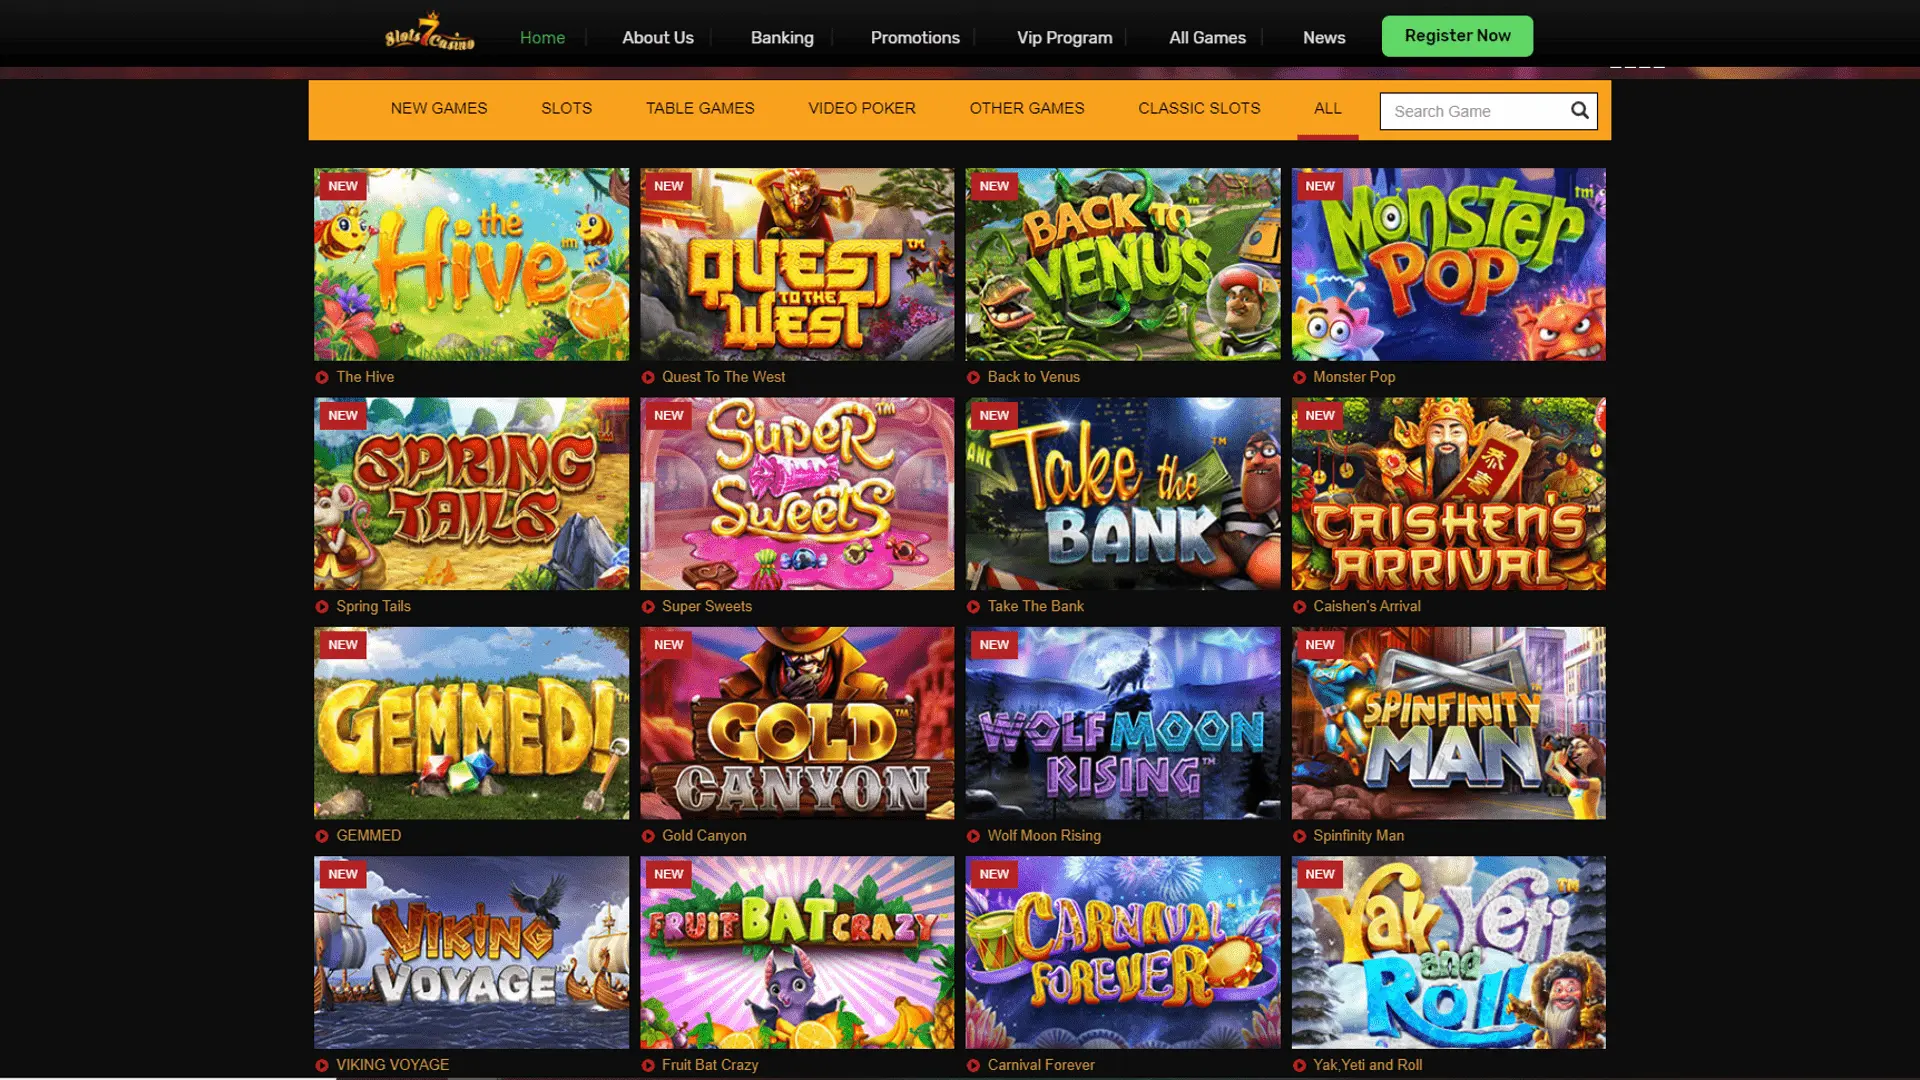Open the Quest To The West thumbnail
This screenshot has height=1080, width=1920.
(x=797, y=264)
